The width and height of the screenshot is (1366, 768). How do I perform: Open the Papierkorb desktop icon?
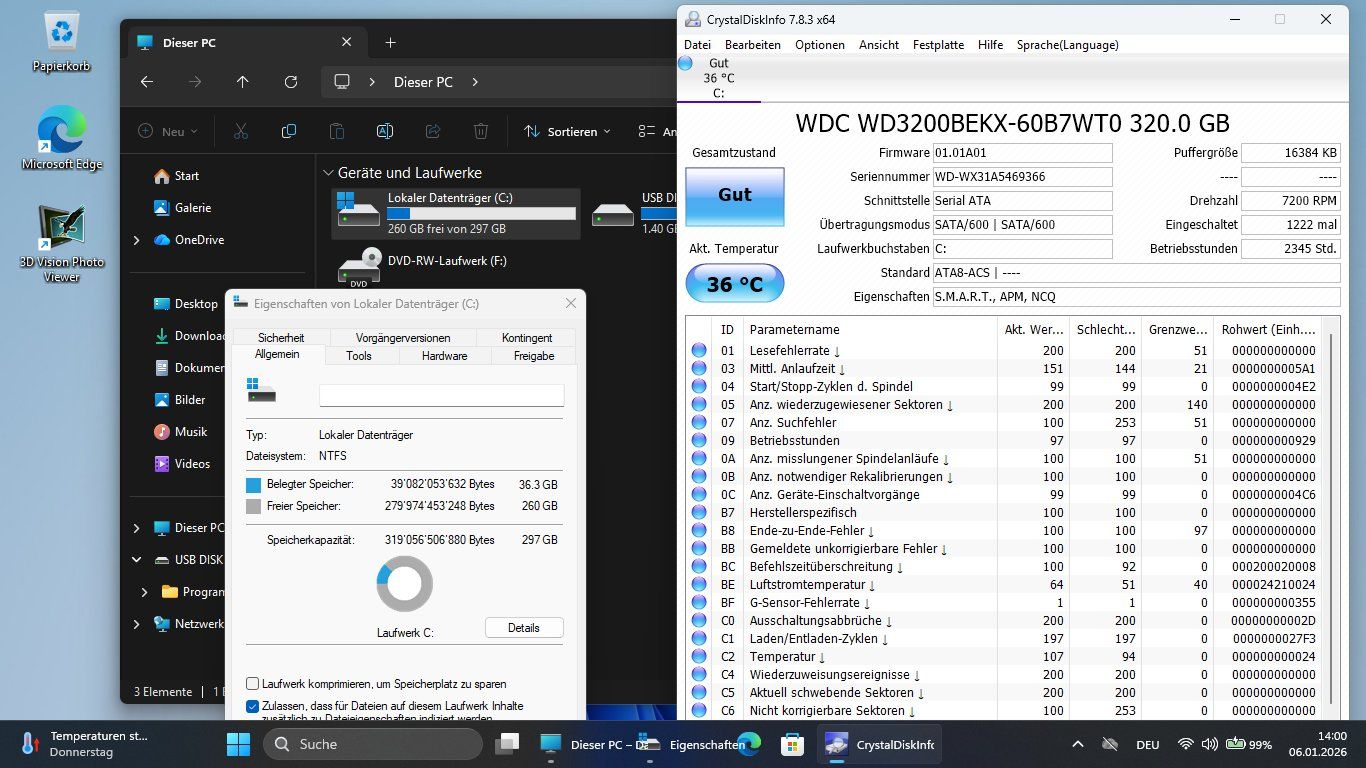point(62,42)
